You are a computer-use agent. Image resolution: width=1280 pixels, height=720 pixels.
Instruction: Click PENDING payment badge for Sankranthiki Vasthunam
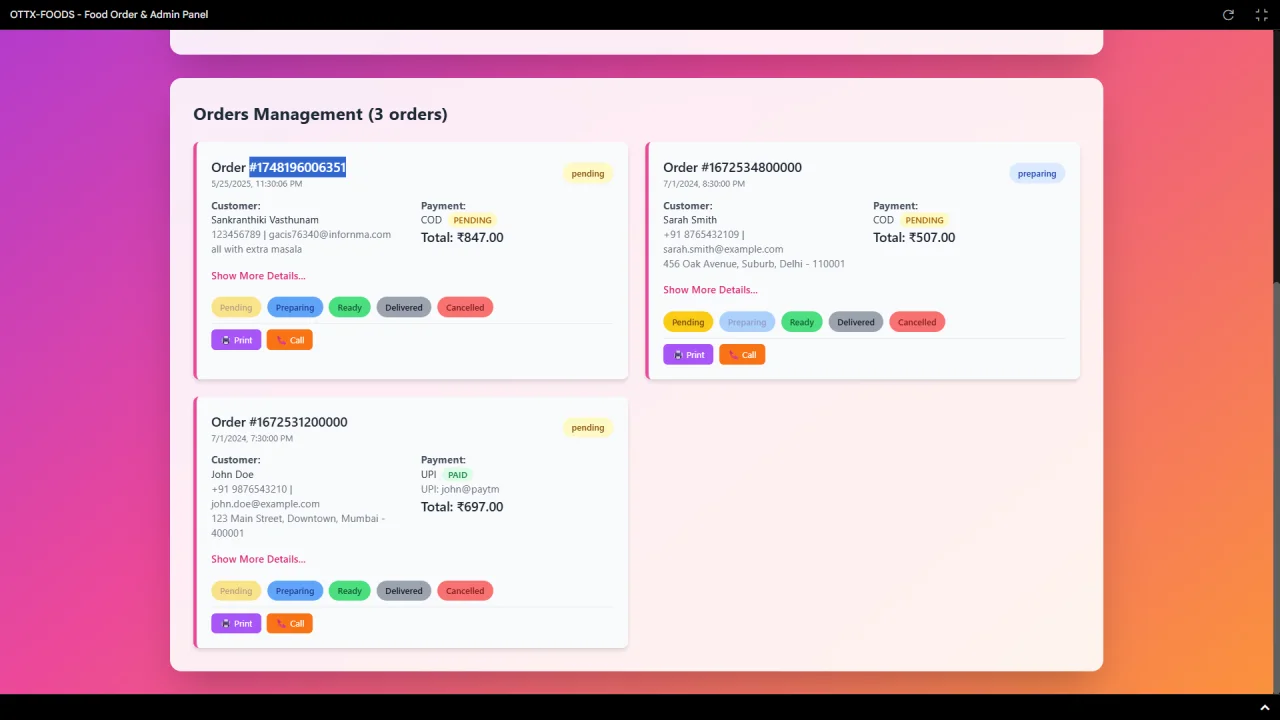[x=472, y=220]
